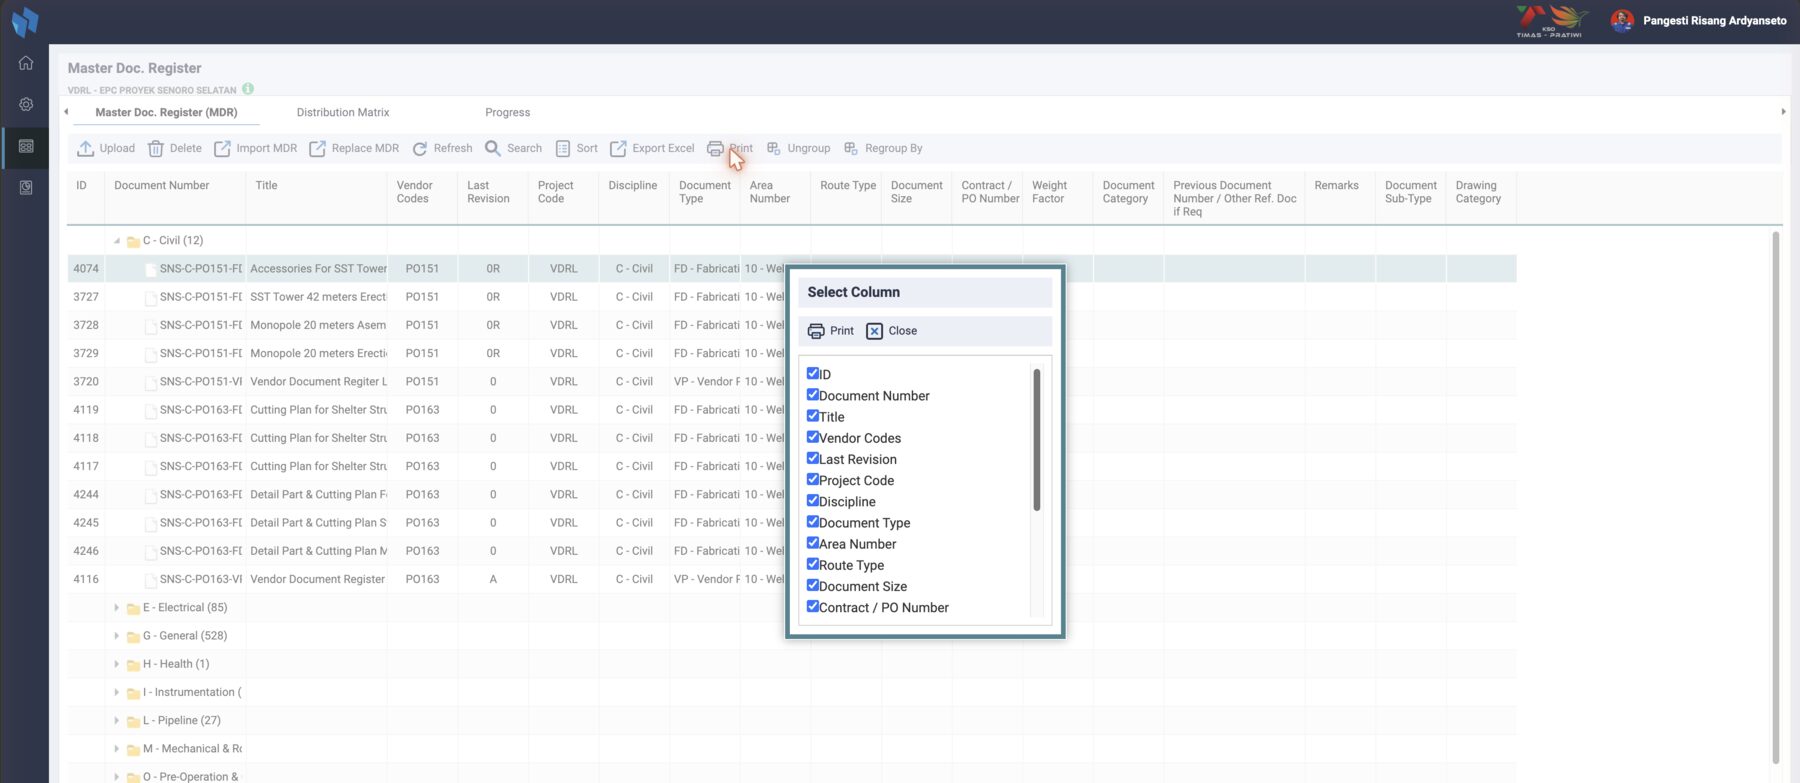Switch to the Distribution Matrix tab
The height and width of the screenshot is (783, 1800).
[x=343, y=113]
